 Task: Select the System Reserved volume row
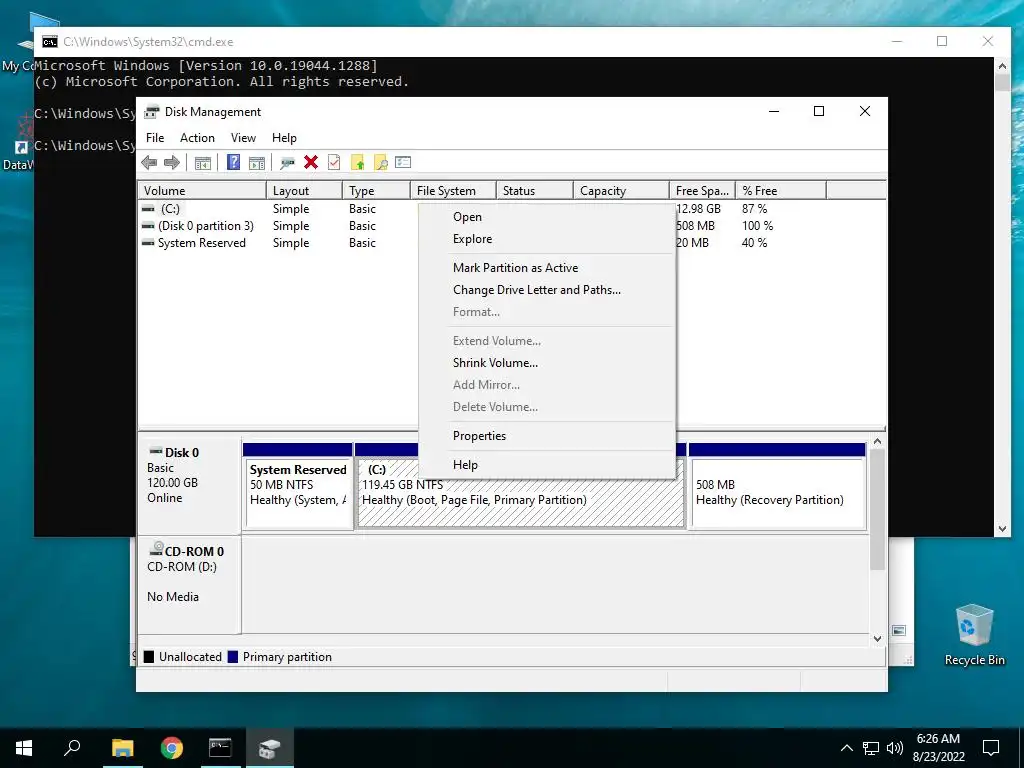tap(202, 243)
